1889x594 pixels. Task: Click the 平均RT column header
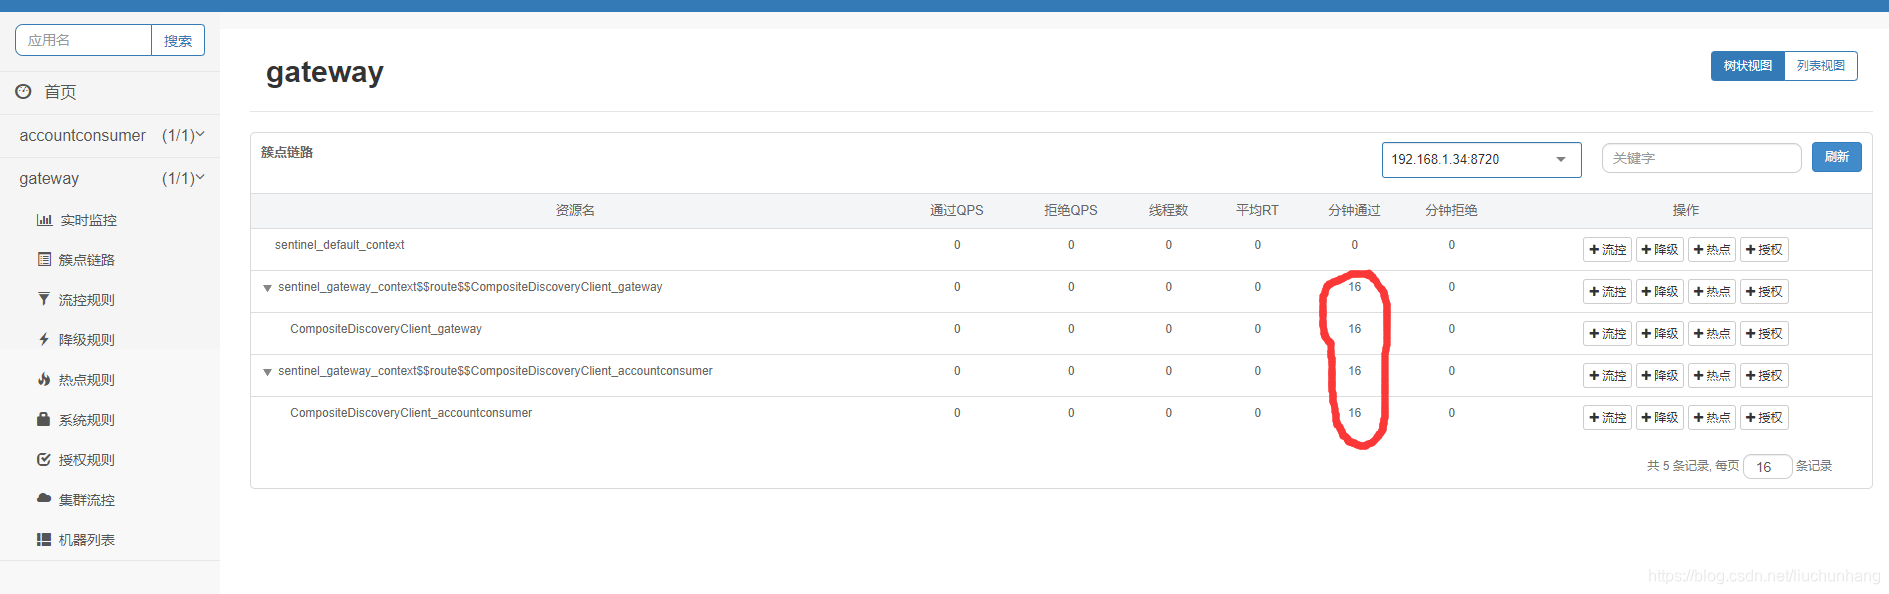pos(1257,210)
